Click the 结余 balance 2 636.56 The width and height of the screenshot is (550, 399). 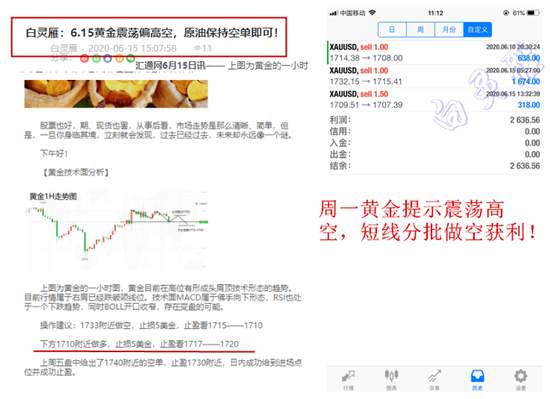(x=525, y=166)
